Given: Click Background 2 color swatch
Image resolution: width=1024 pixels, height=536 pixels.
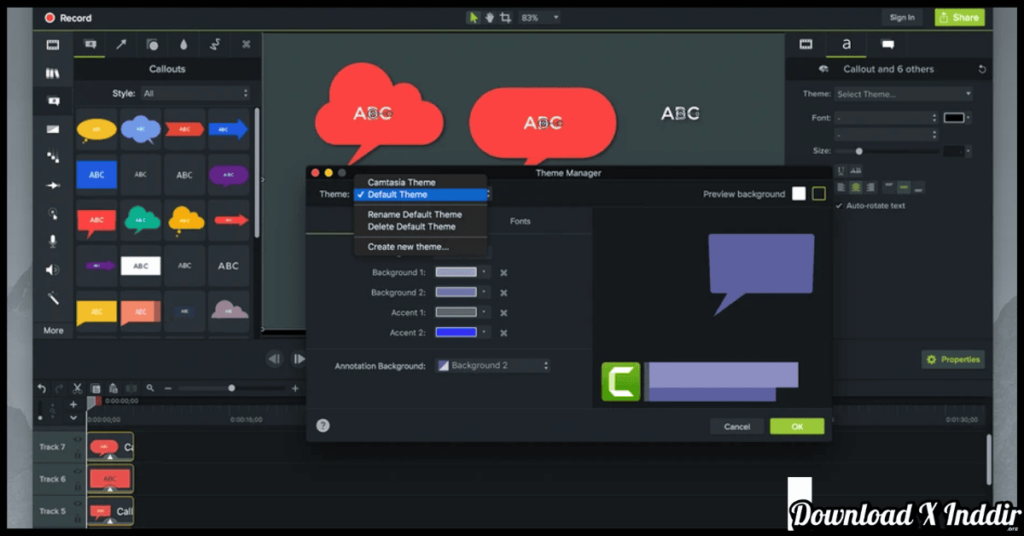Looking at the screenshot, I should click(x=456, y=292).
